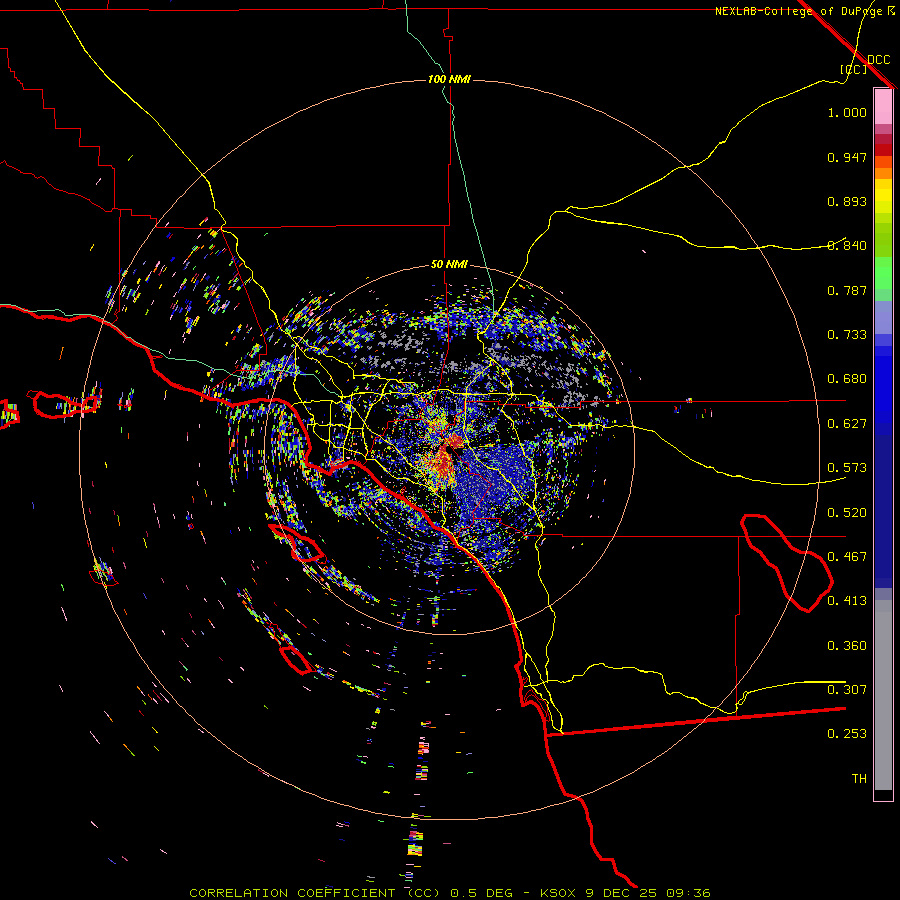
Task: Click the 1.000 value on the color scale
Action: tap(847, 112)
